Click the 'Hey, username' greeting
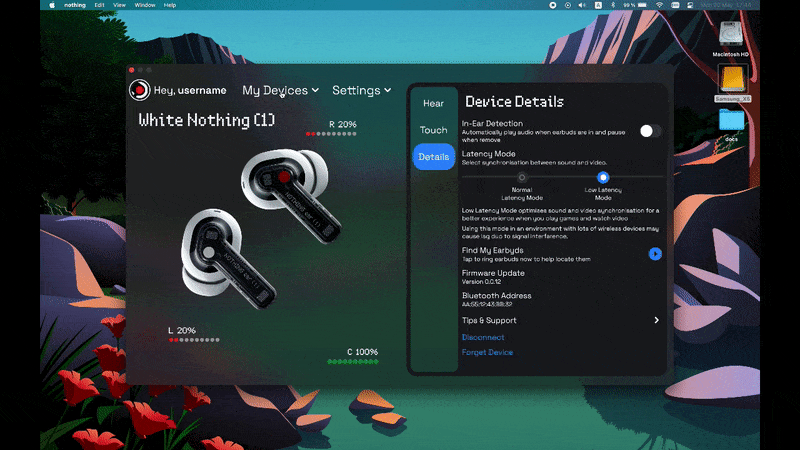800x450 pixels. pos(190,90)
